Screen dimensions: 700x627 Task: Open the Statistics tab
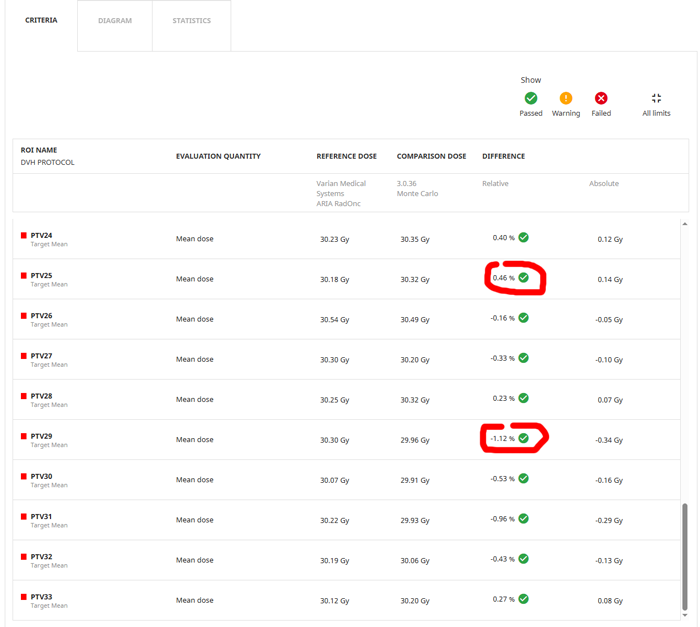click(x=192, y=21)
